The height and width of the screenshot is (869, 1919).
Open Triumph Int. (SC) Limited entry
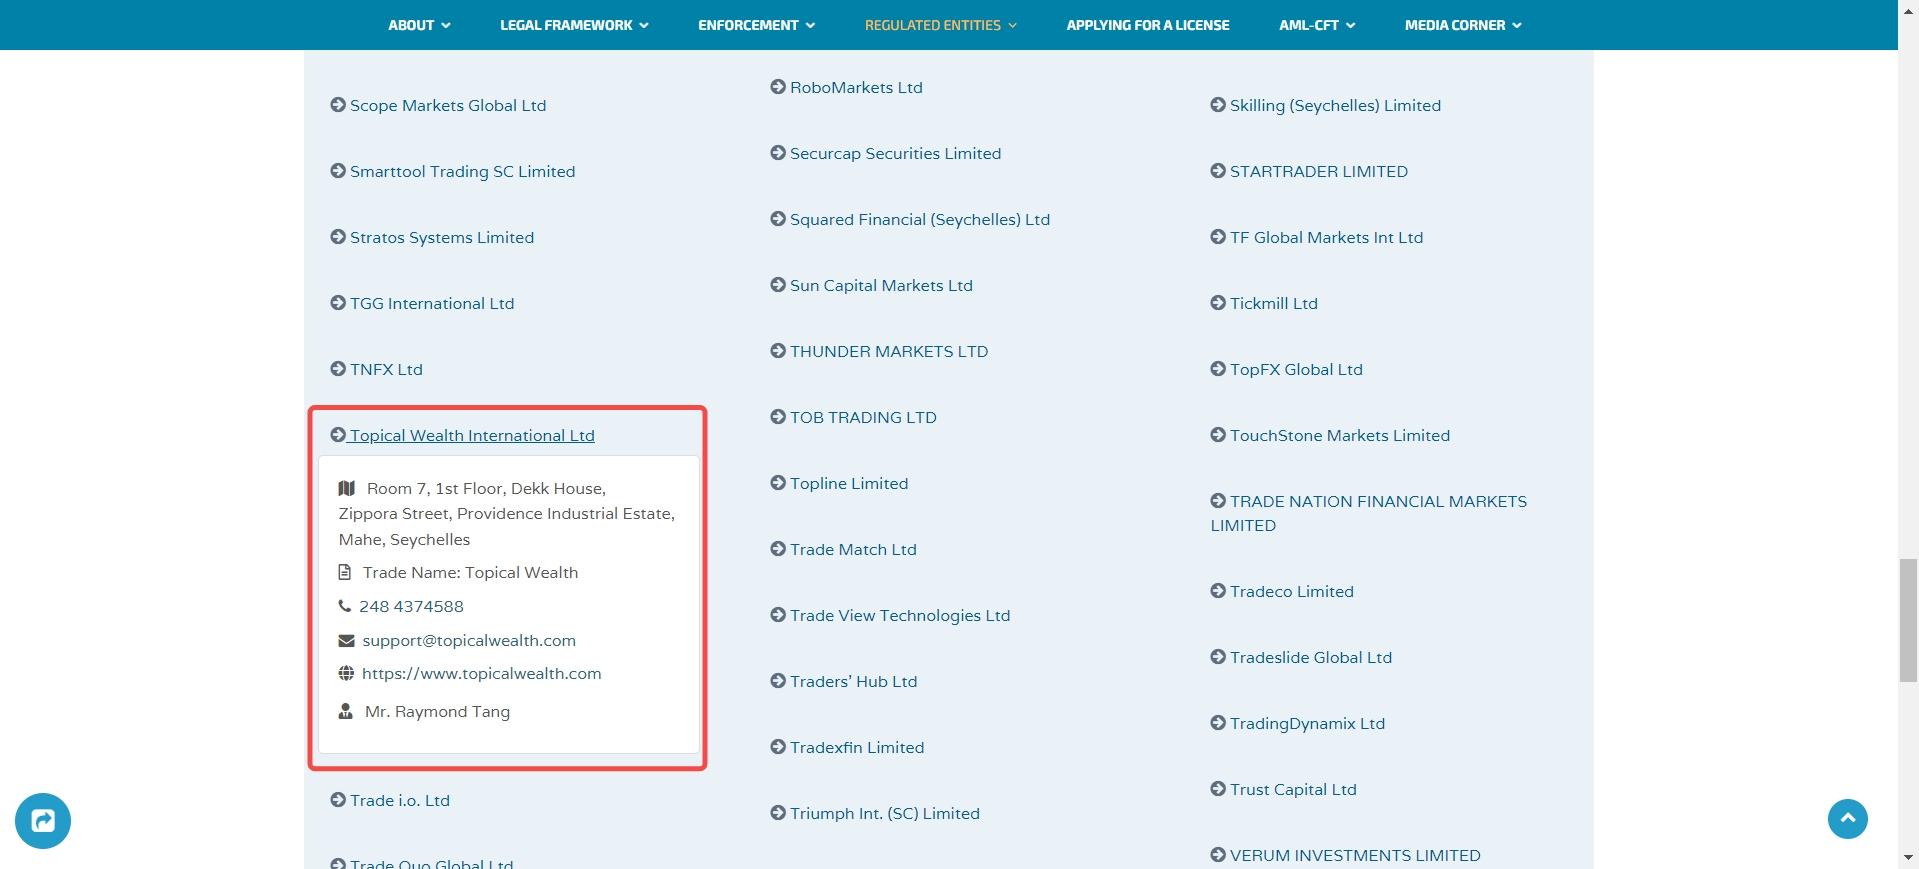pyautogui.click(x=875, y=813)
